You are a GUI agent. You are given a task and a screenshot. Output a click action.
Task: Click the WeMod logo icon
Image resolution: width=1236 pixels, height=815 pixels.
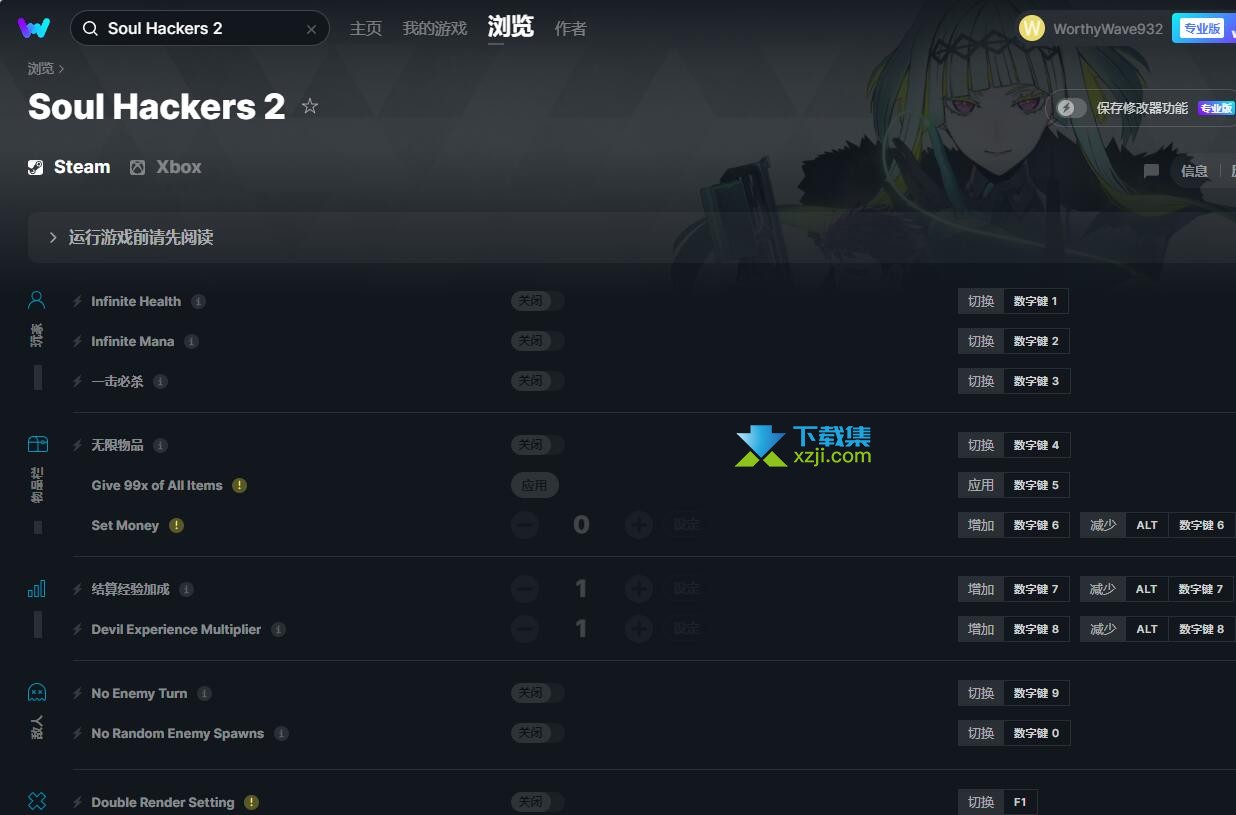[x=34, y=28]
